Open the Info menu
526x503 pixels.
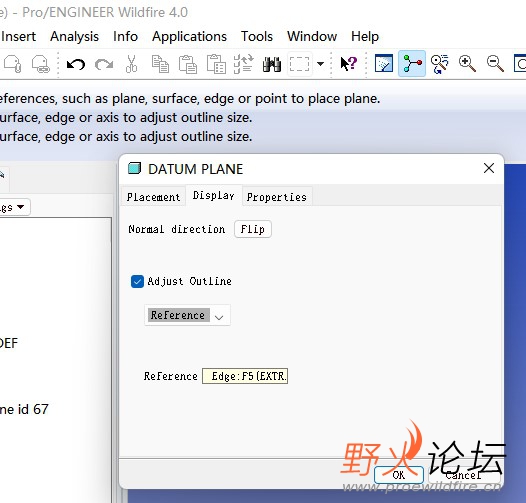(x=125, y=36)
